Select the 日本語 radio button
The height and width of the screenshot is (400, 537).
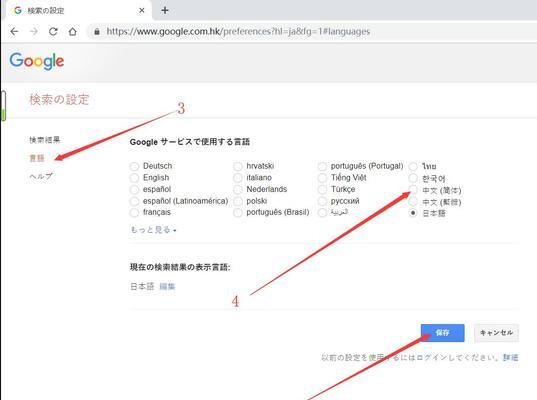(x=413, y=213)
